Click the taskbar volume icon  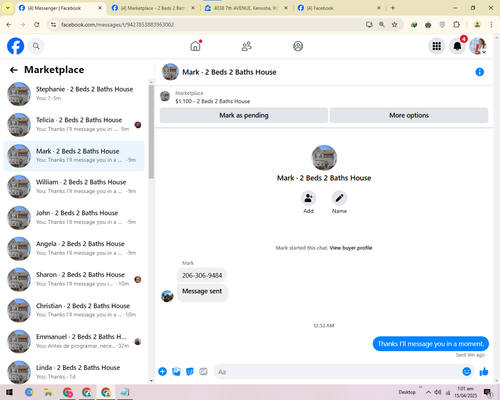tap(438, 392)
